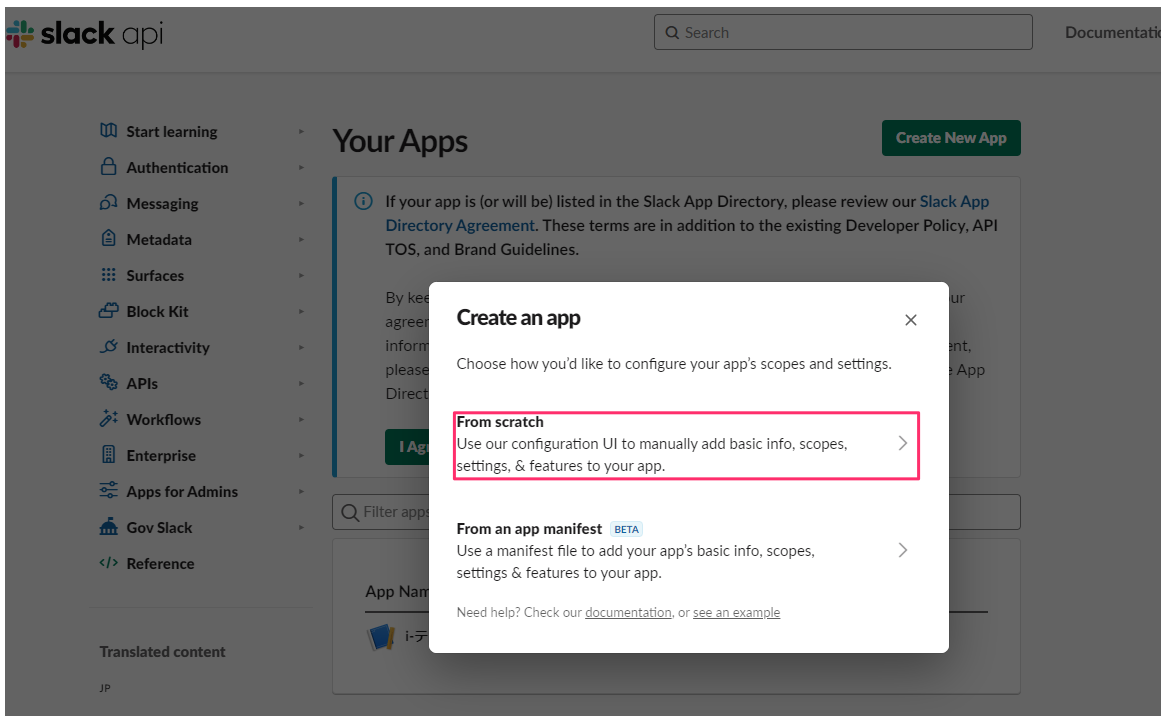The image size is (1167, 720).
Task: Click the Search input field
Action: (x=843, y=32)
